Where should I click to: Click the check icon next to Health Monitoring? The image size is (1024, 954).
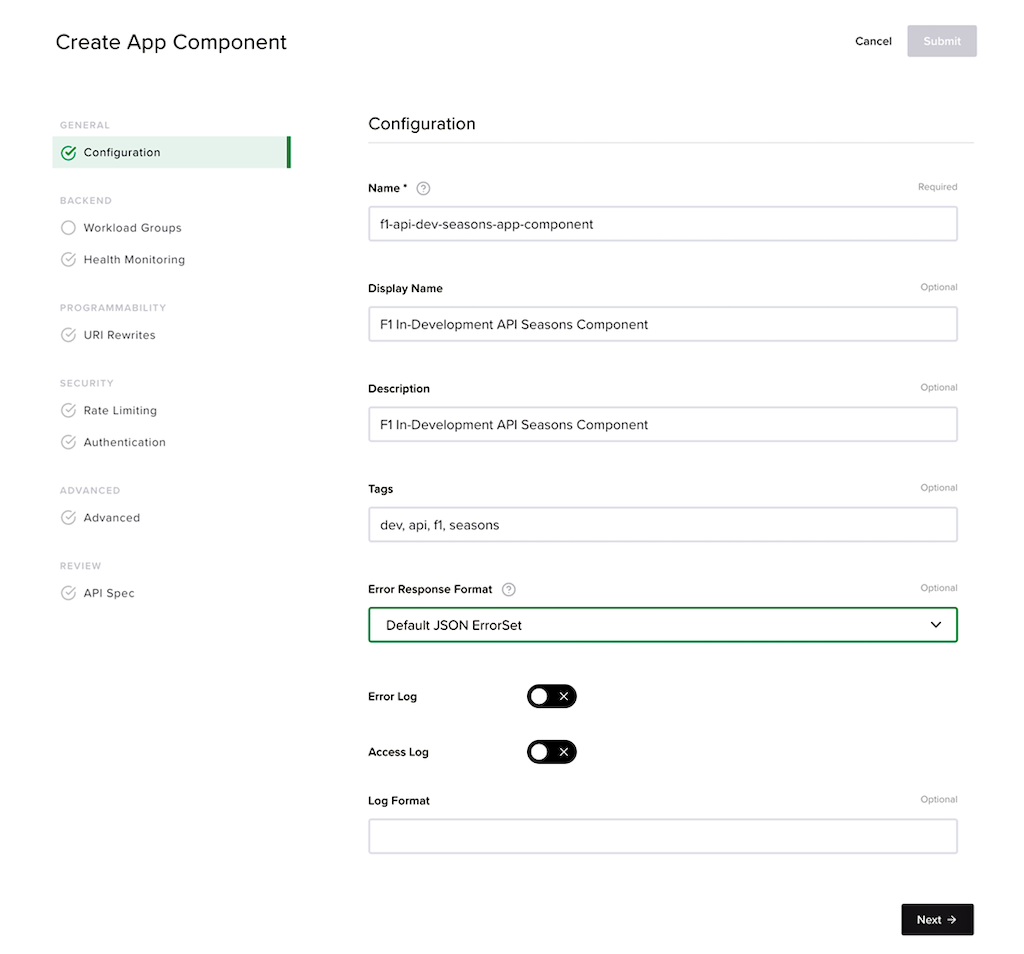pos(69,260)
